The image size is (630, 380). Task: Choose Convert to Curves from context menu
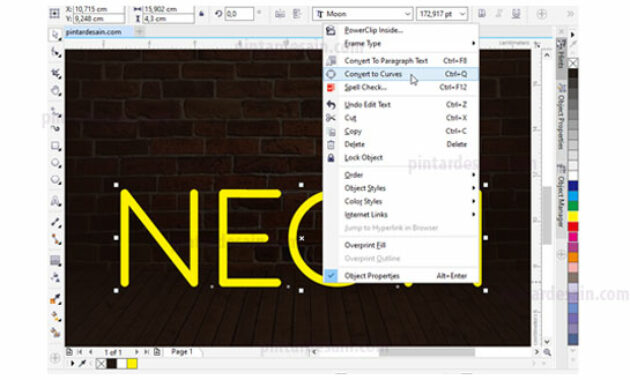[x=401, y=74]
